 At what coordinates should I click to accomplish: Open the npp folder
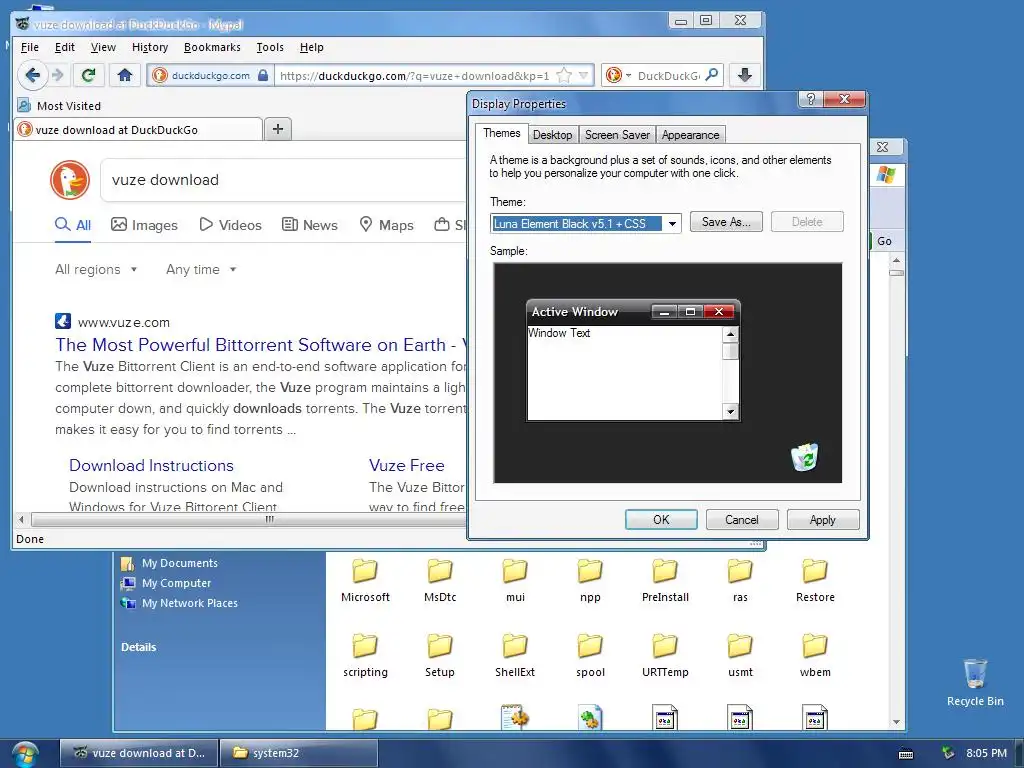coord(590,580)
